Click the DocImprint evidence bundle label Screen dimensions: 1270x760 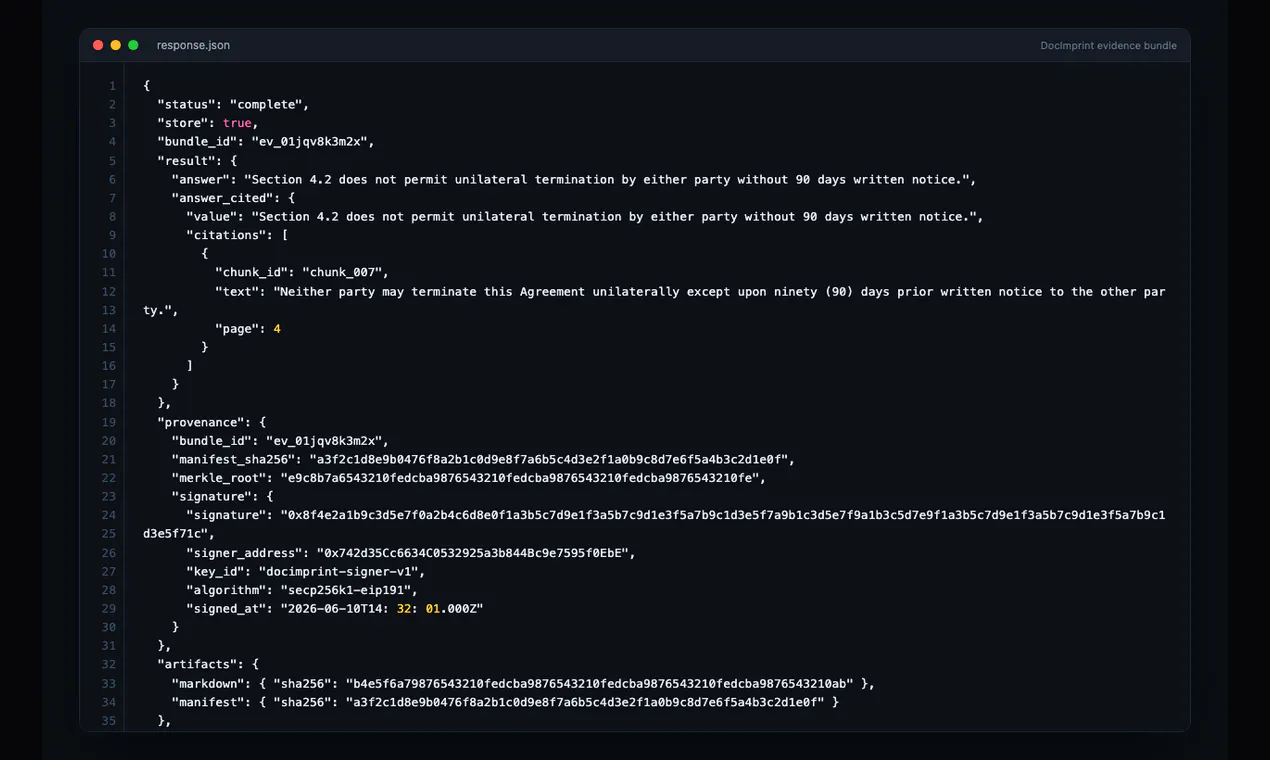click(x=1108, y=46)
